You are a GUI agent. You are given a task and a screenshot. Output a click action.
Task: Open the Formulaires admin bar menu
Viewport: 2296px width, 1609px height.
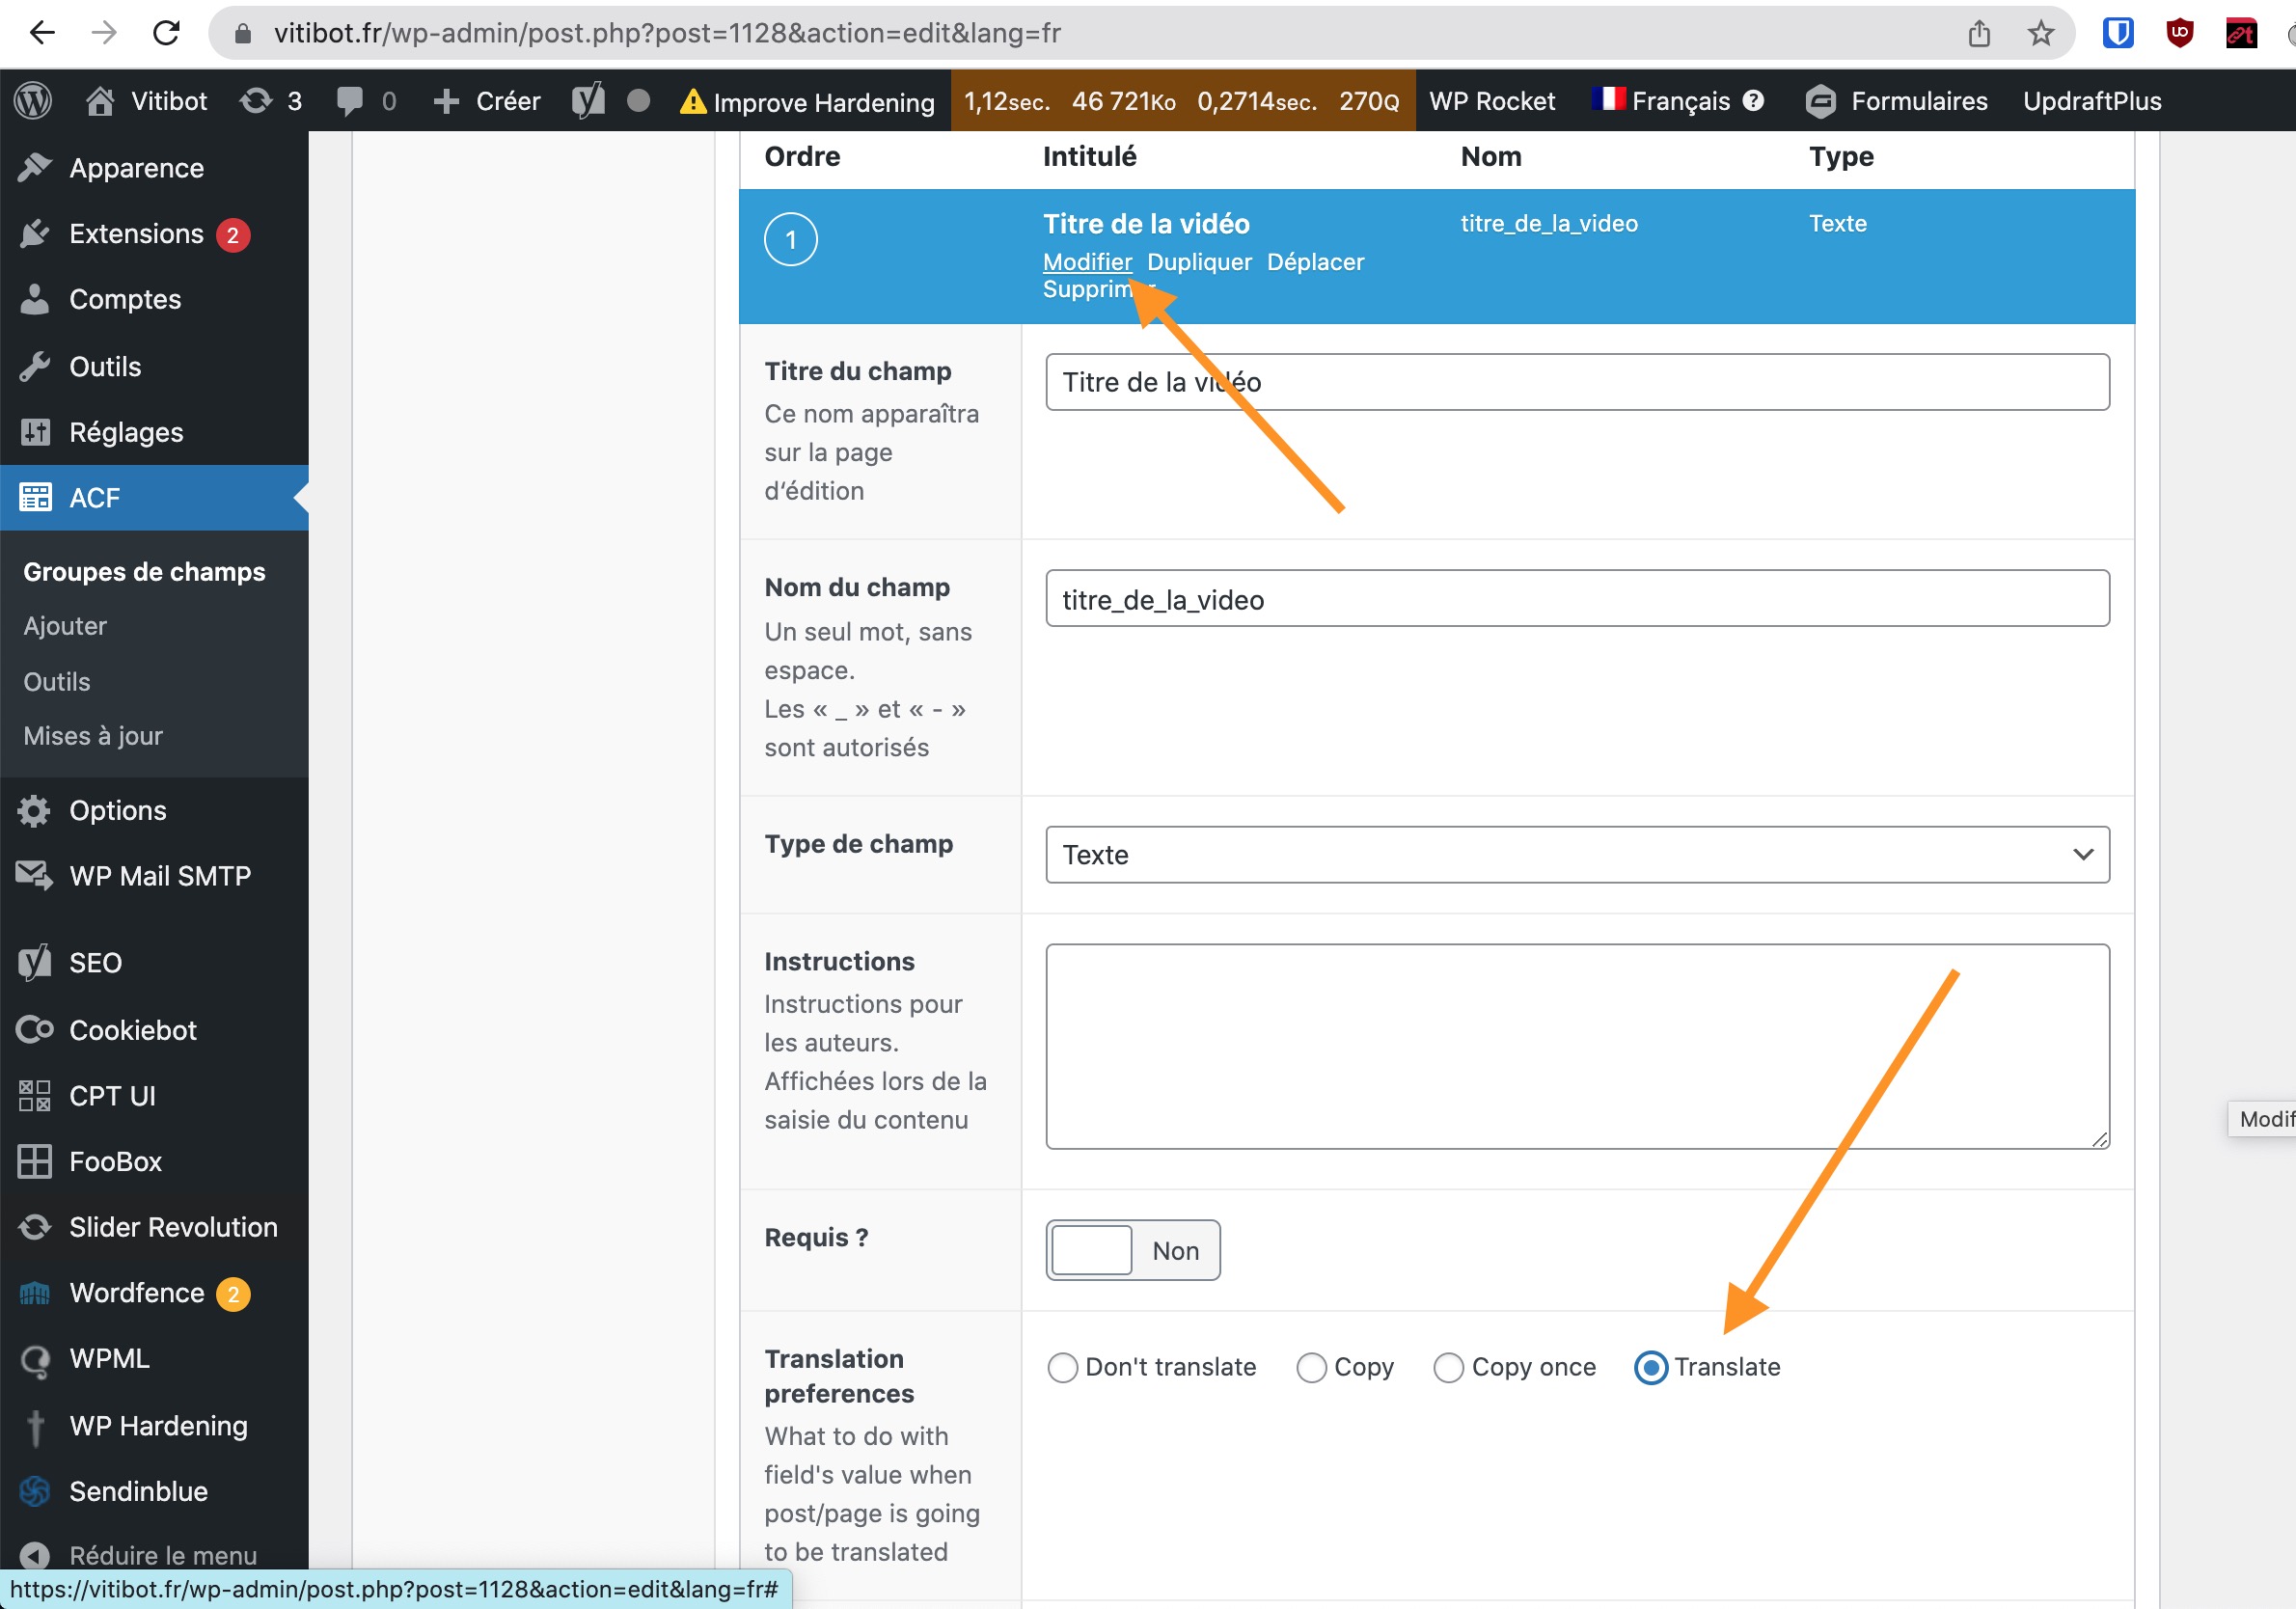(x=1897, y=100)
